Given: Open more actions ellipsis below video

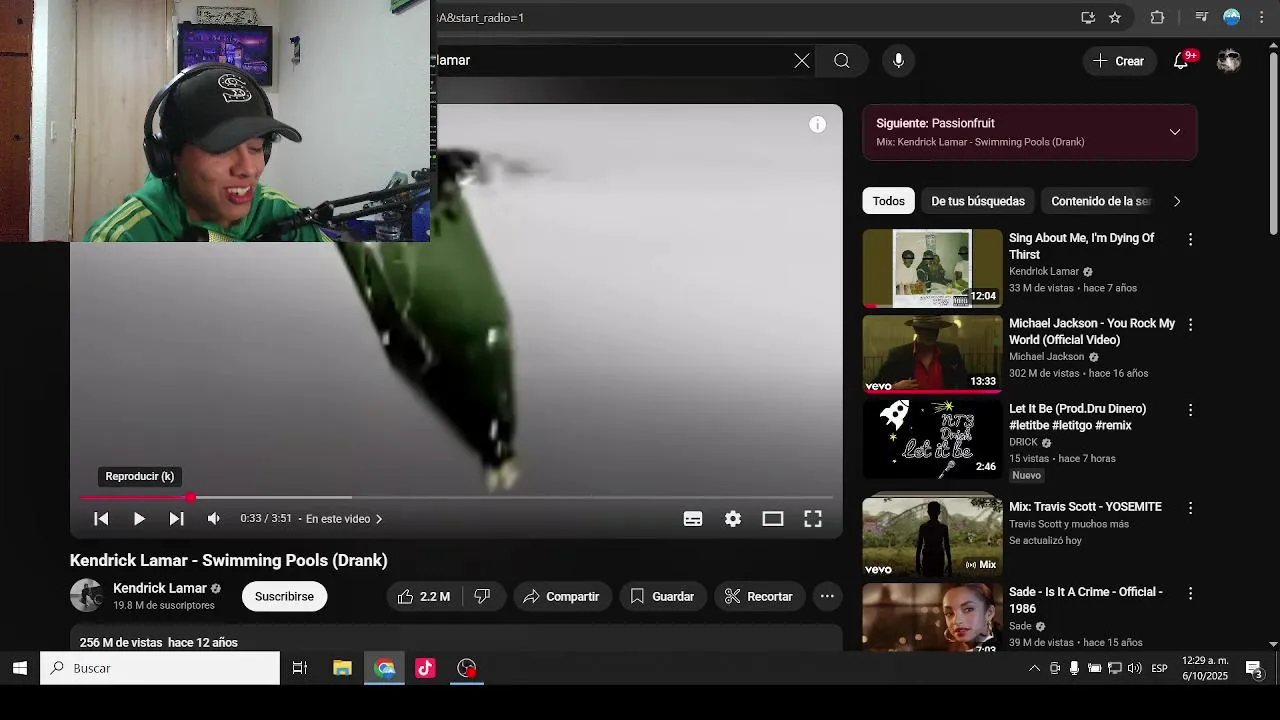Looking at the screenshot, I should pyautogui.click(x=827, y=596).
